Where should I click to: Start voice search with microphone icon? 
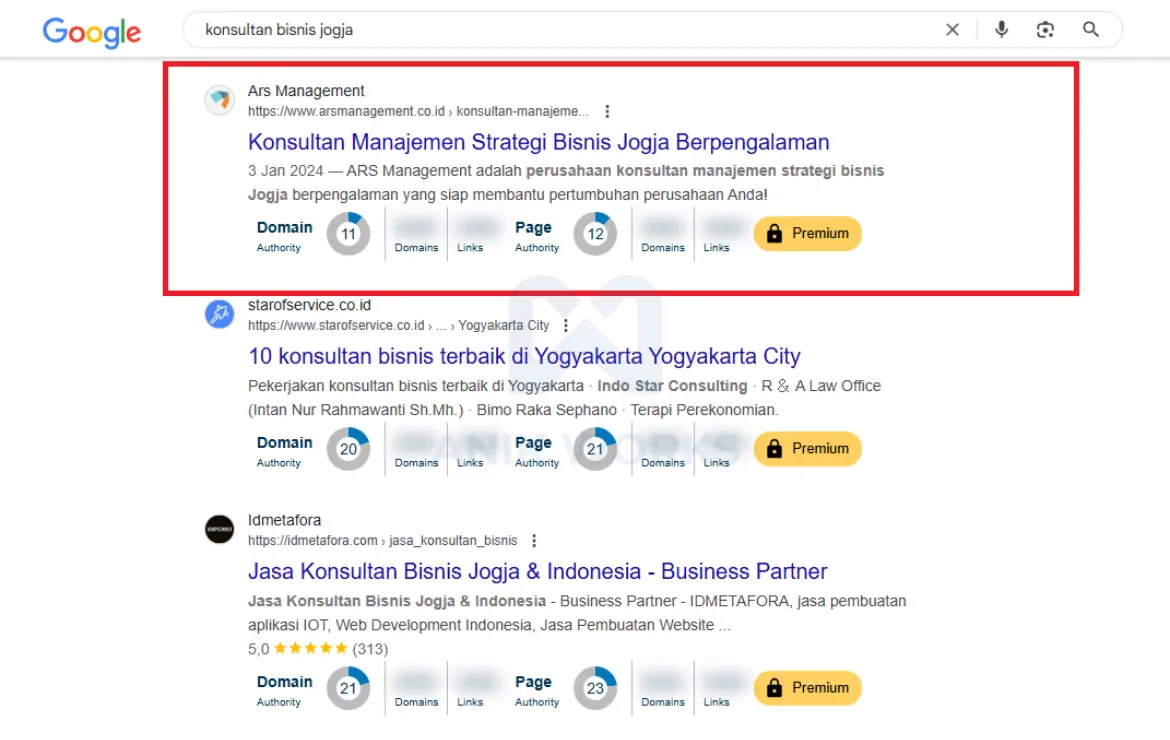click(1001, 30)
